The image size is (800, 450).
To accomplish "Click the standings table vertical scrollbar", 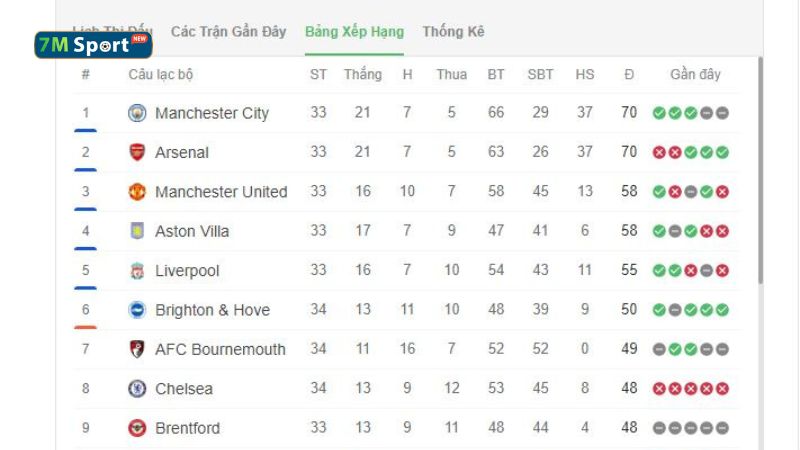I will click(x=760, y=170).
